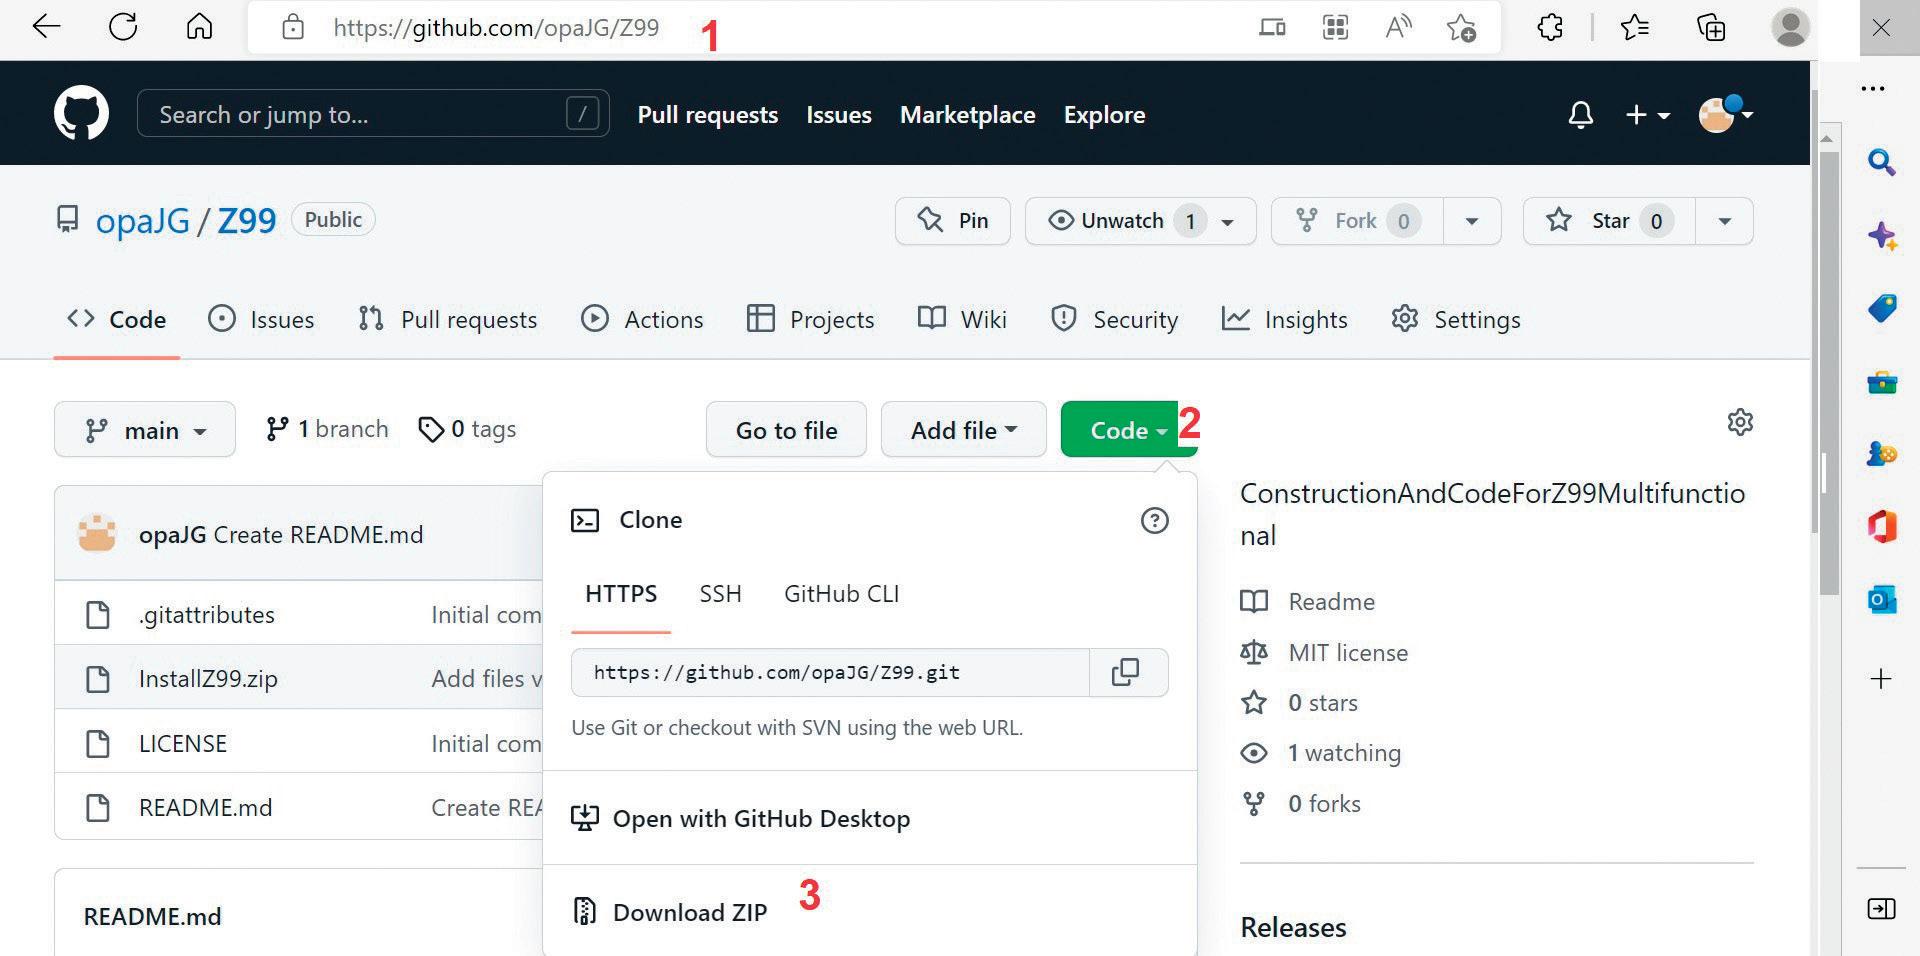Screen dimensions: 1920x956
Task: View the 1 branch link
Action: [327, 429]
